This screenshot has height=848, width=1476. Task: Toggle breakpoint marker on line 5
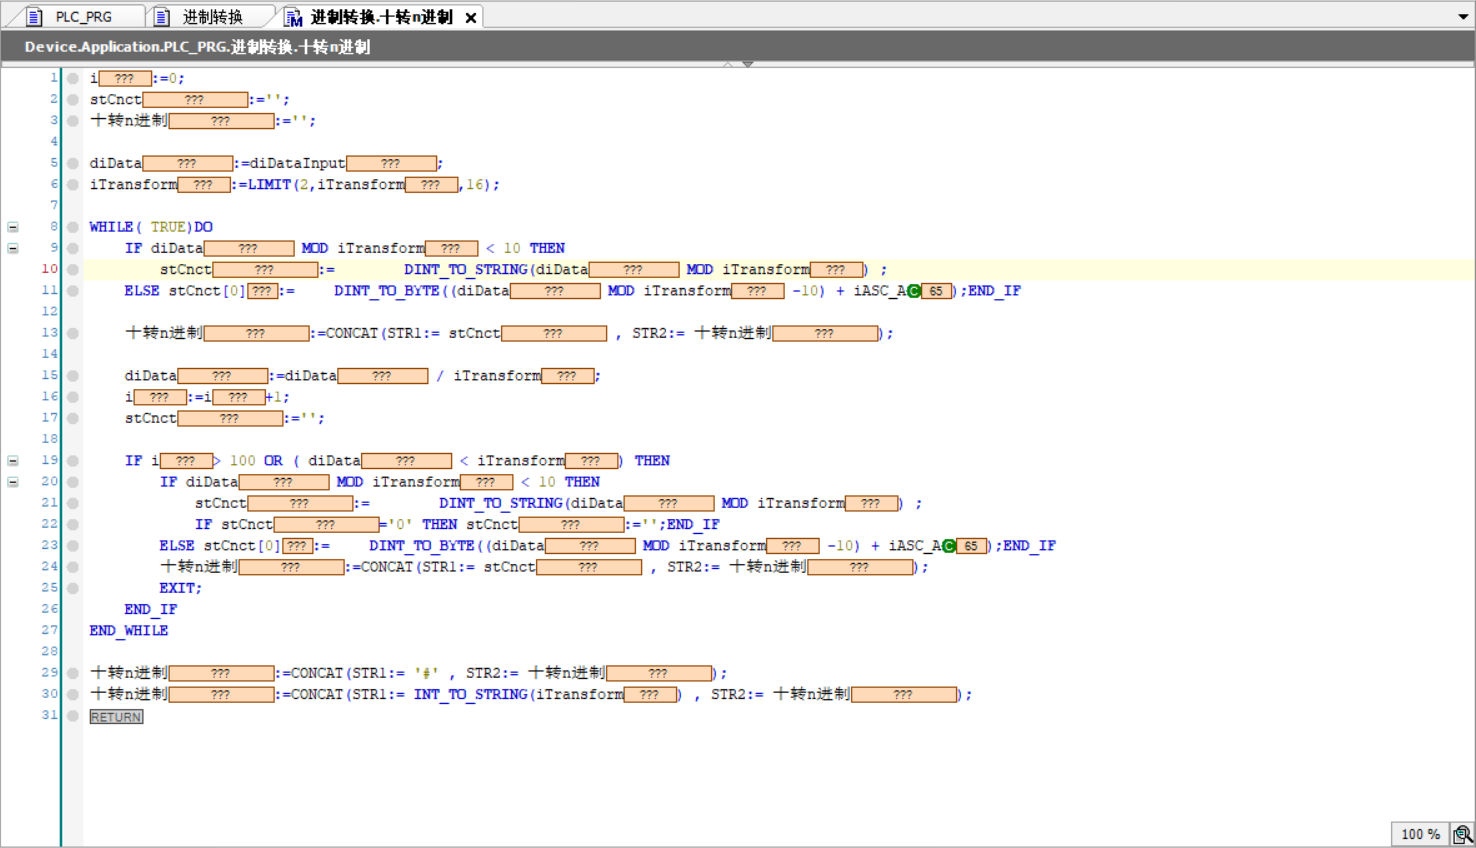click(x=73, y=163)
